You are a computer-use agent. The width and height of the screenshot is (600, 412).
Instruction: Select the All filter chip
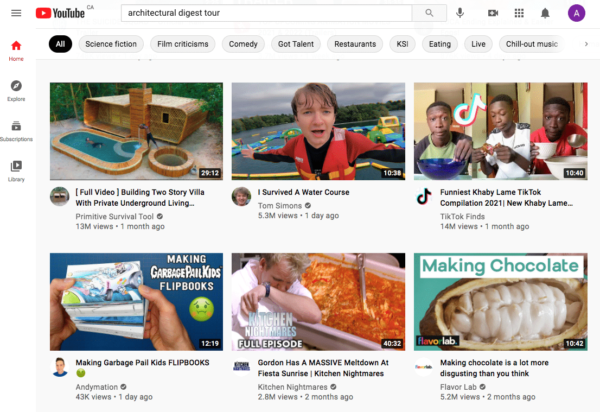click(60, 44)
